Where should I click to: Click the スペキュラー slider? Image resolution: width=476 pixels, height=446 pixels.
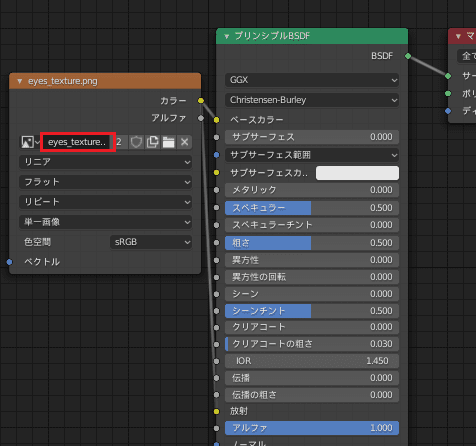pos(312,208)
